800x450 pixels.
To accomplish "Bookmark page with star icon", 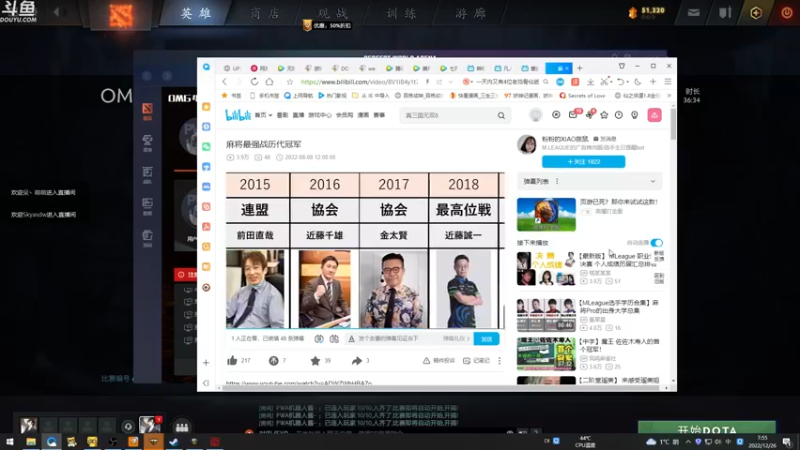I will pos(290,82).
